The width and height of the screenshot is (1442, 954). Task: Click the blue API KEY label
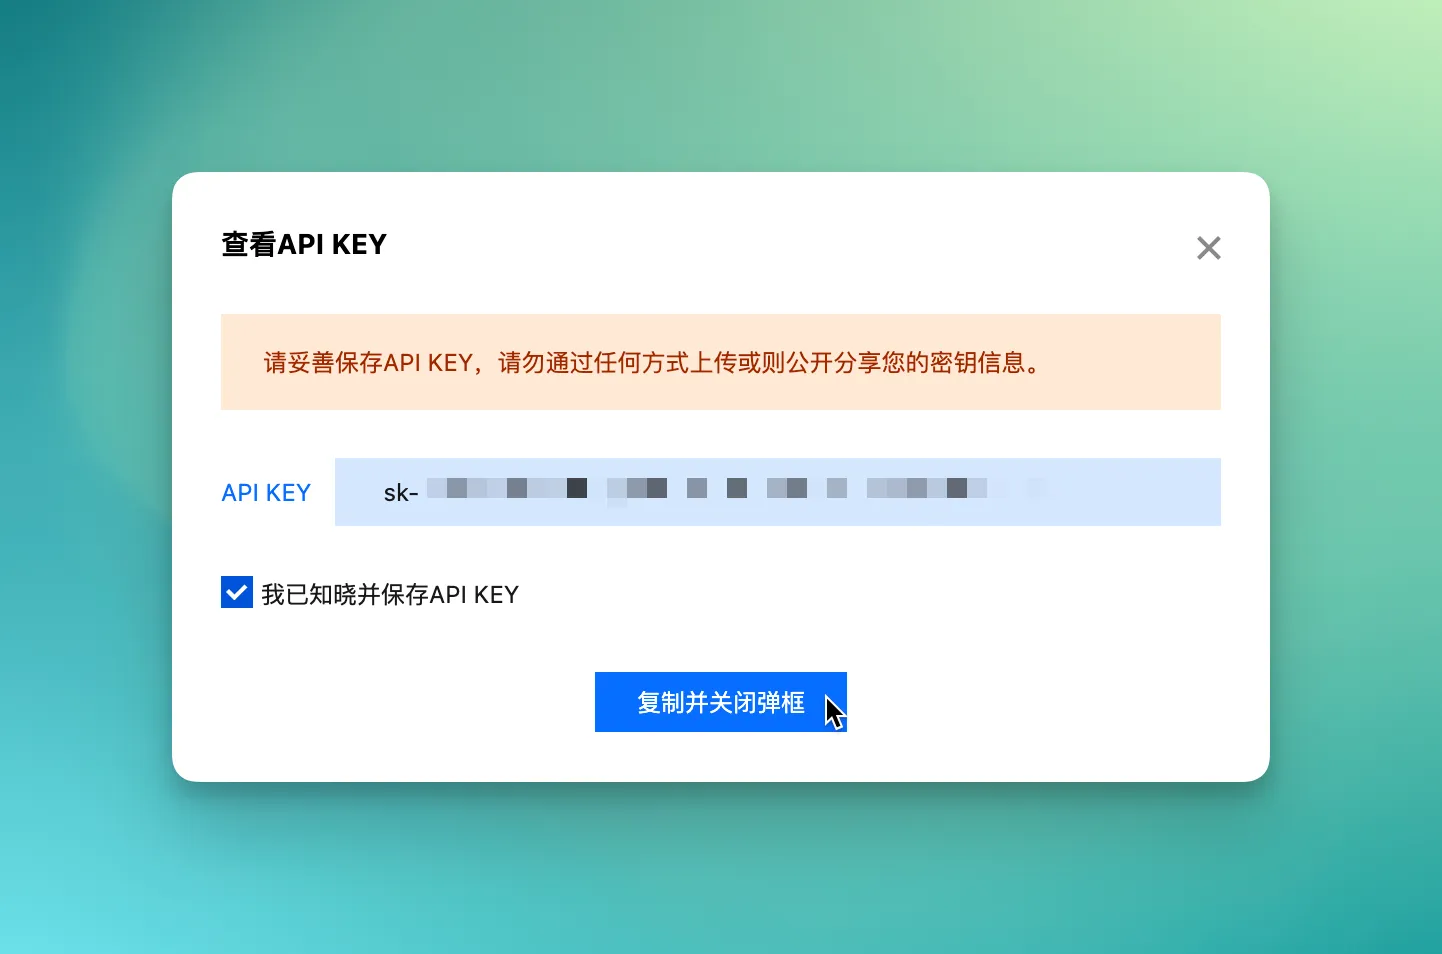(266, 492)
